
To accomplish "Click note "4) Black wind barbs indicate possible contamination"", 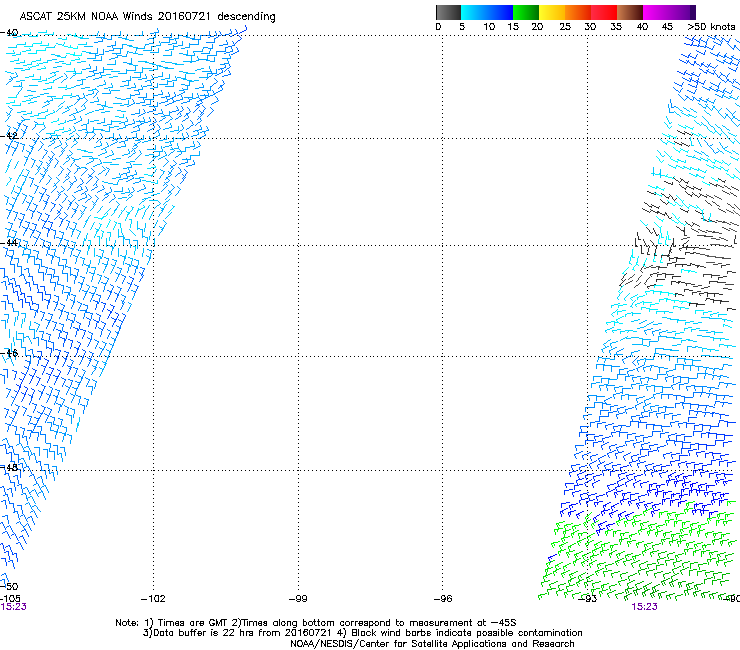I will point(460,633).
